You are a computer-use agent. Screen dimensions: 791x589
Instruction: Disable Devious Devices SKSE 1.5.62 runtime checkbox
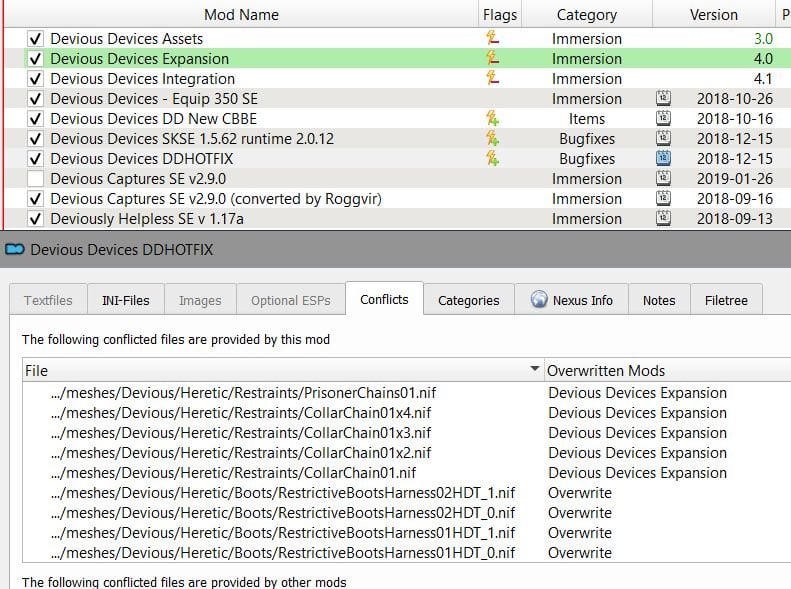35,139
